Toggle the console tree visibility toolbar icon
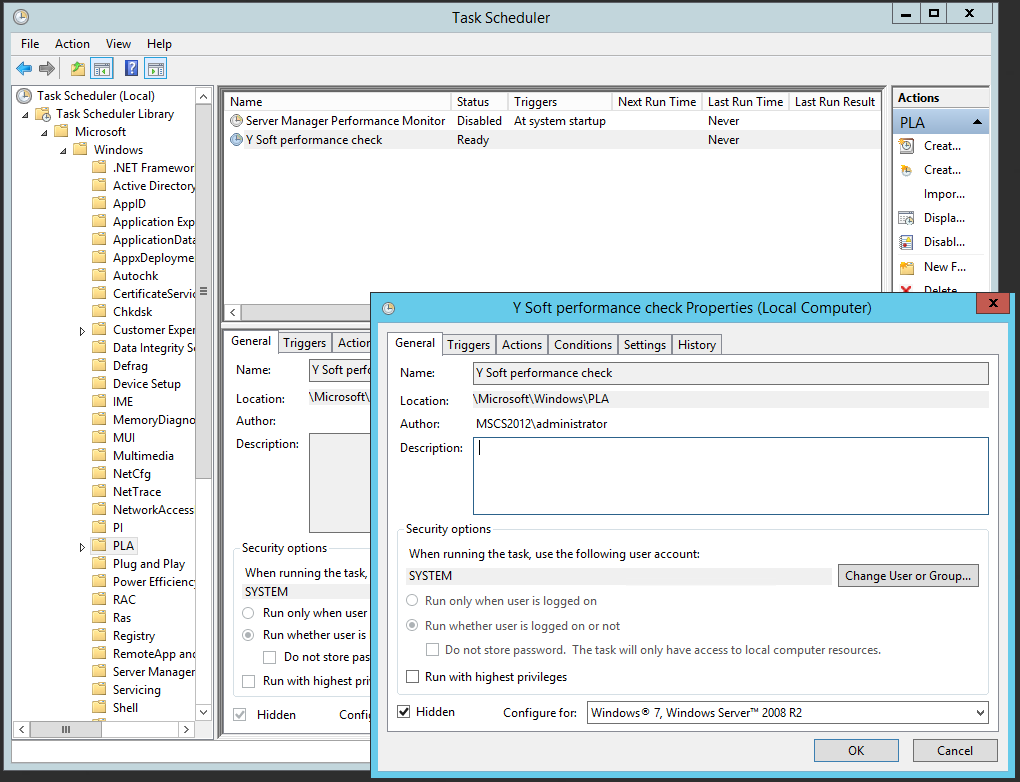The height and width of the screenshot is (782, 1020). pos(101,68)
